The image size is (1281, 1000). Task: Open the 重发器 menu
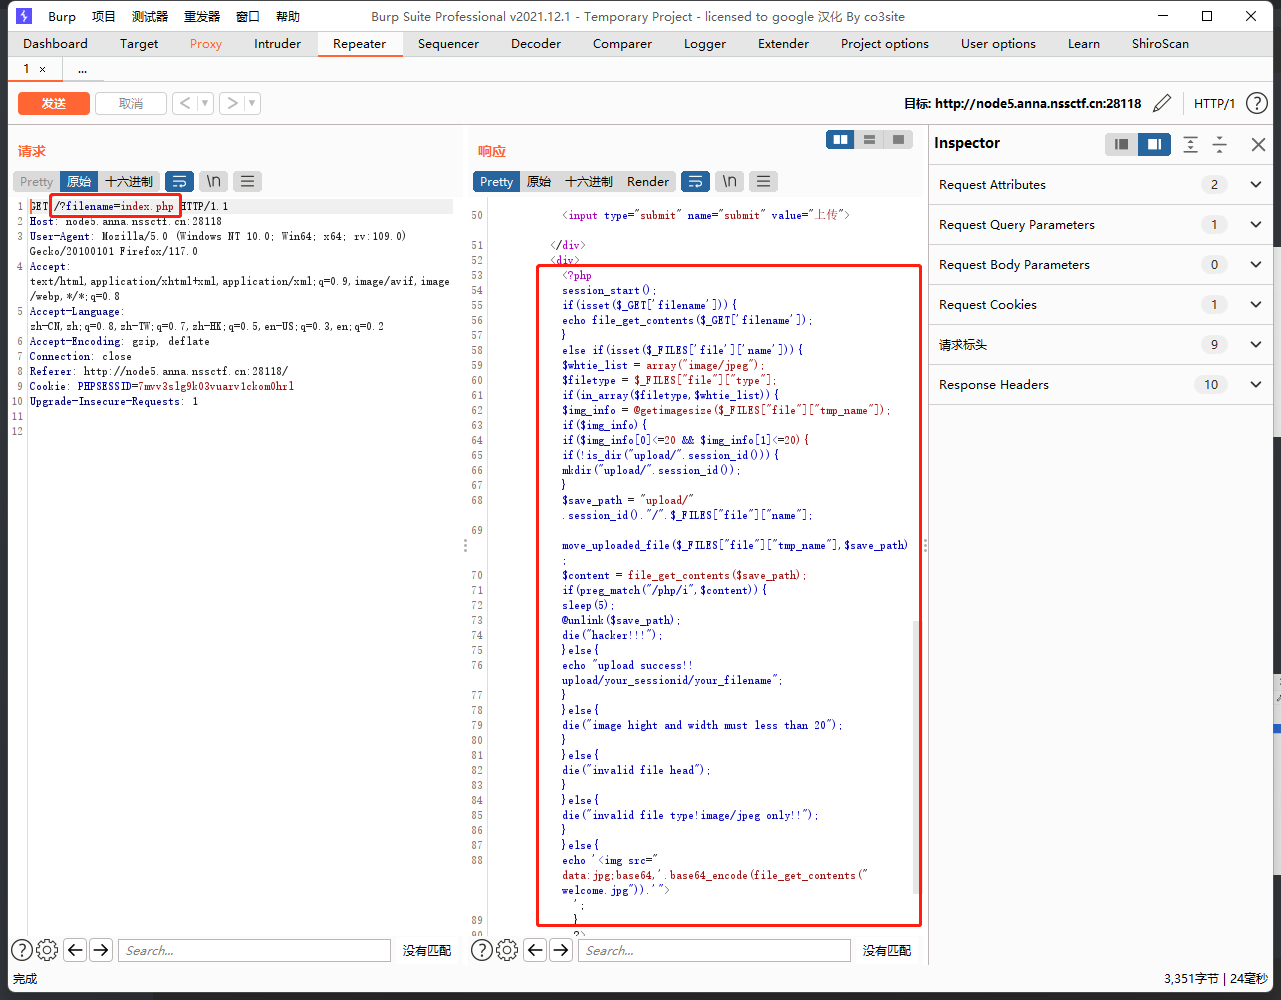202,16
